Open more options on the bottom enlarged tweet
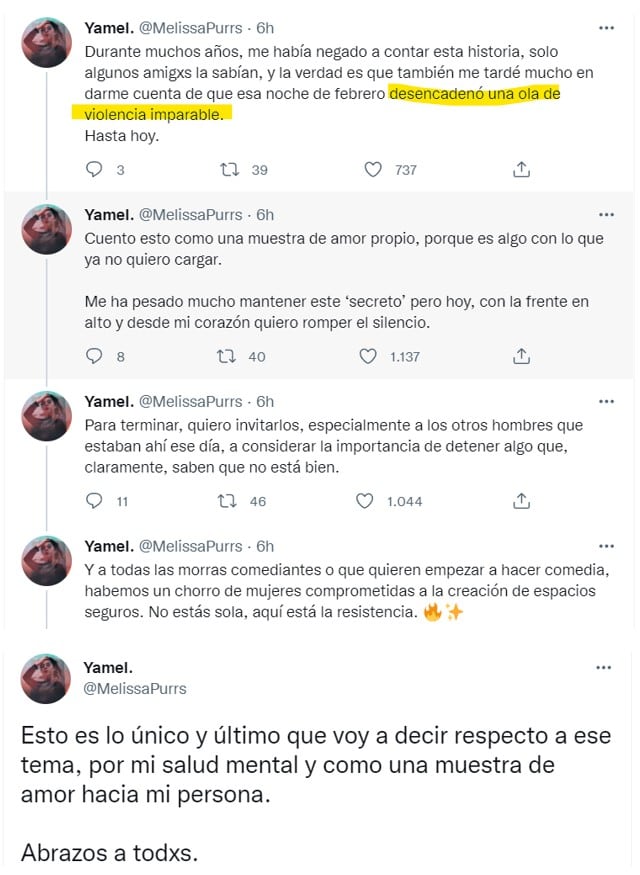This screenshot has height=875, width=640. [x=604, y=667]
